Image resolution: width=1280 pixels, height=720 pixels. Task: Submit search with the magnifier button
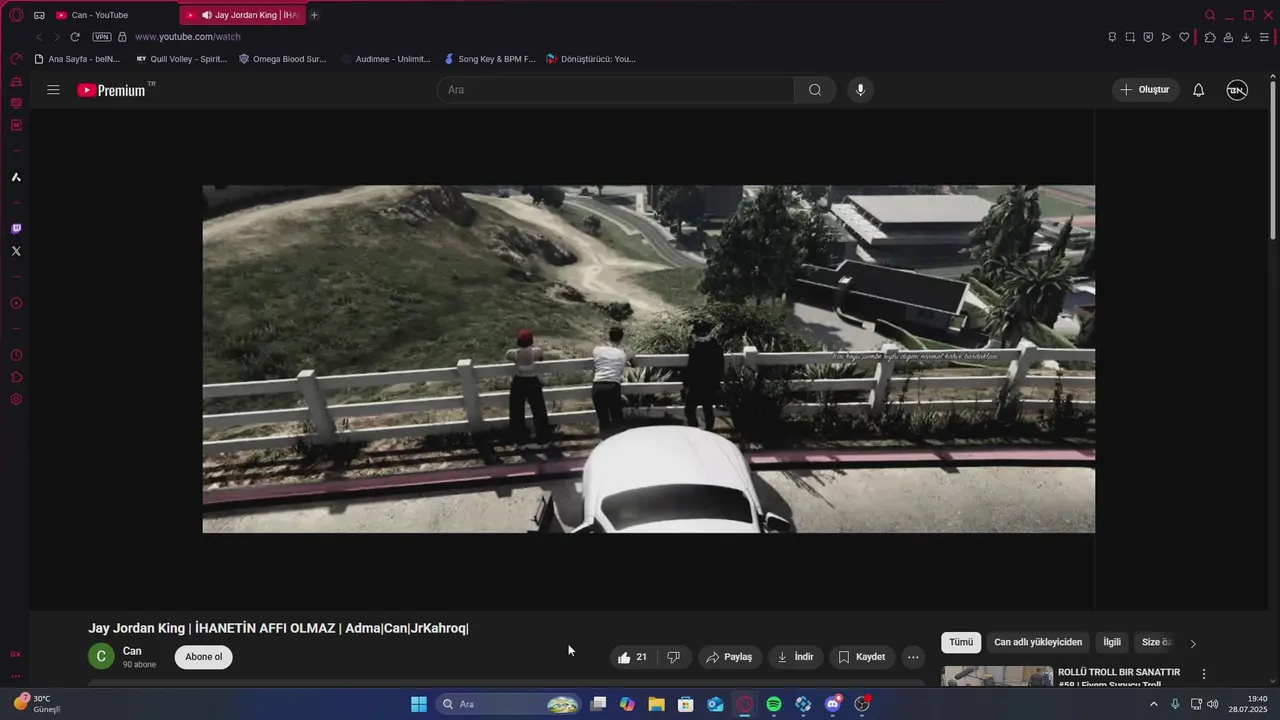pos(815,90)
